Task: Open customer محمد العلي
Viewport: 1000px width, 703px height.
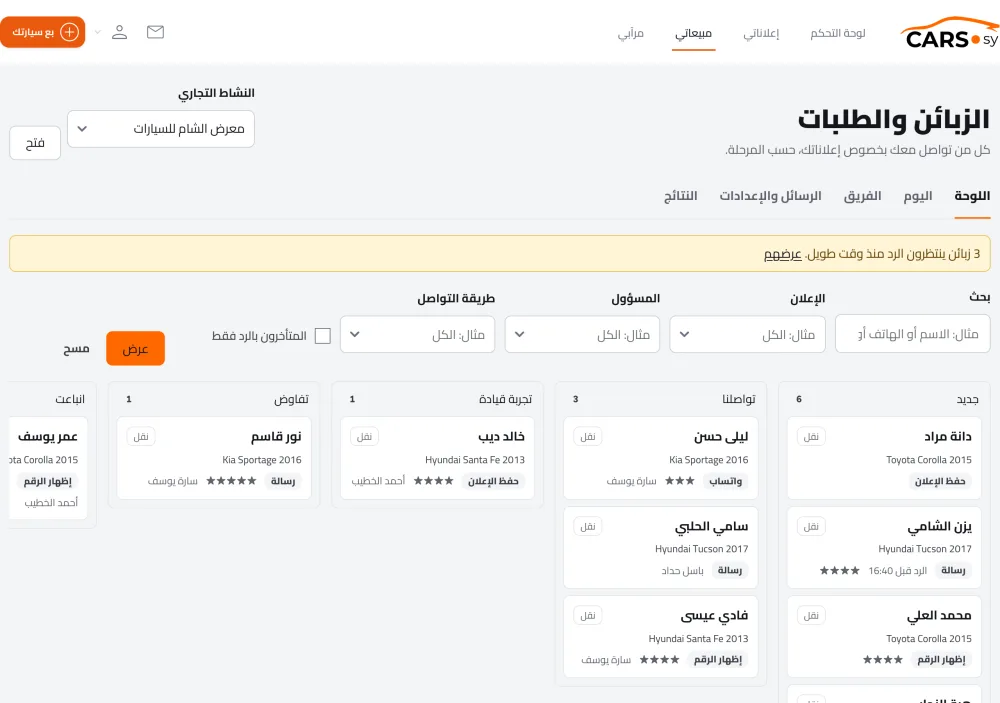Action: (x=939, y=616)
